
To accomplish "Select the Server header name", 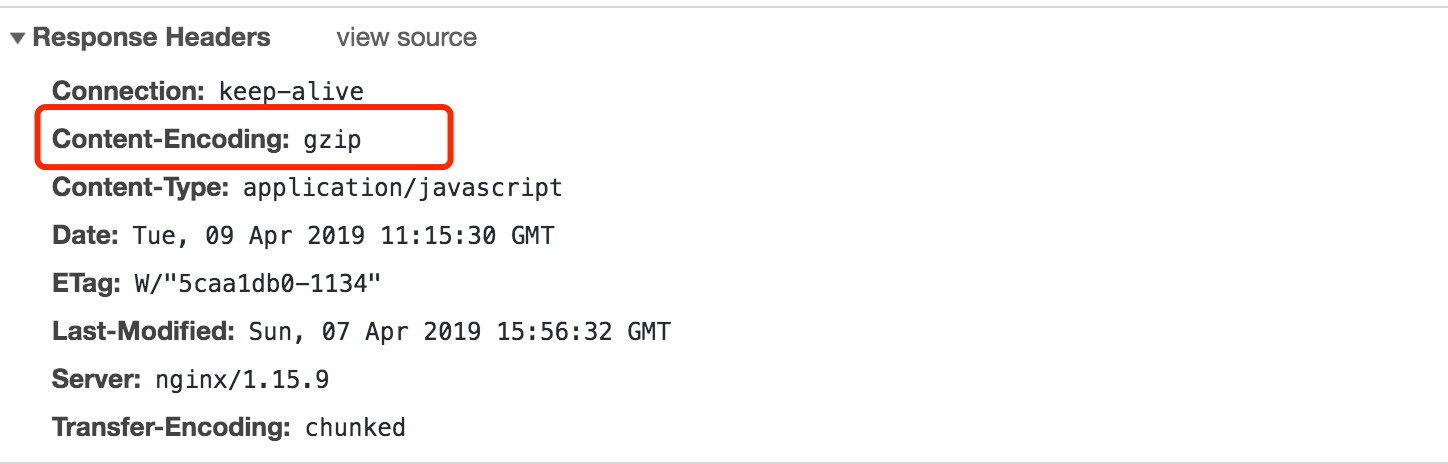I will tap(97, 380).
